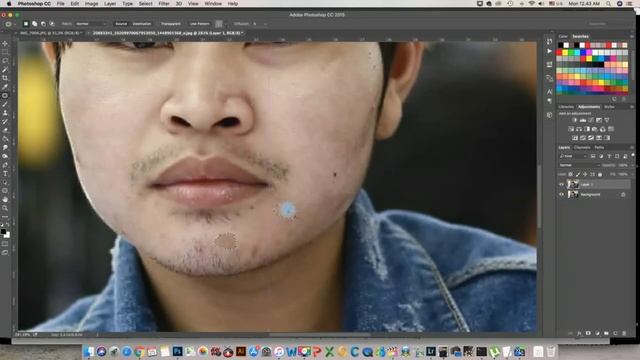Open the Patch mode Normal dropdown
Screen dimensions: 640x360
[x=91, y=24]
